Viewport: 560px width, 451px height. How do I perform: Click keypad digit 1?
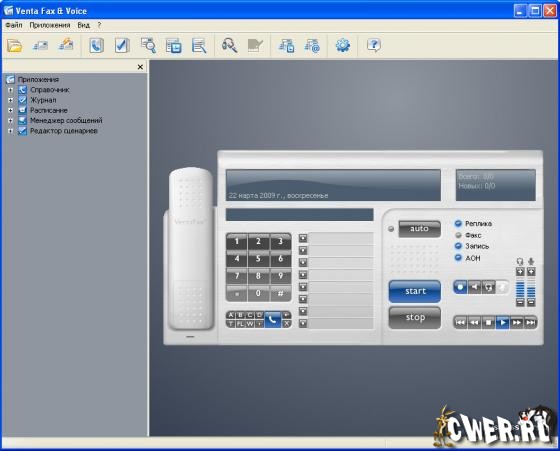[x=237, y=242]
